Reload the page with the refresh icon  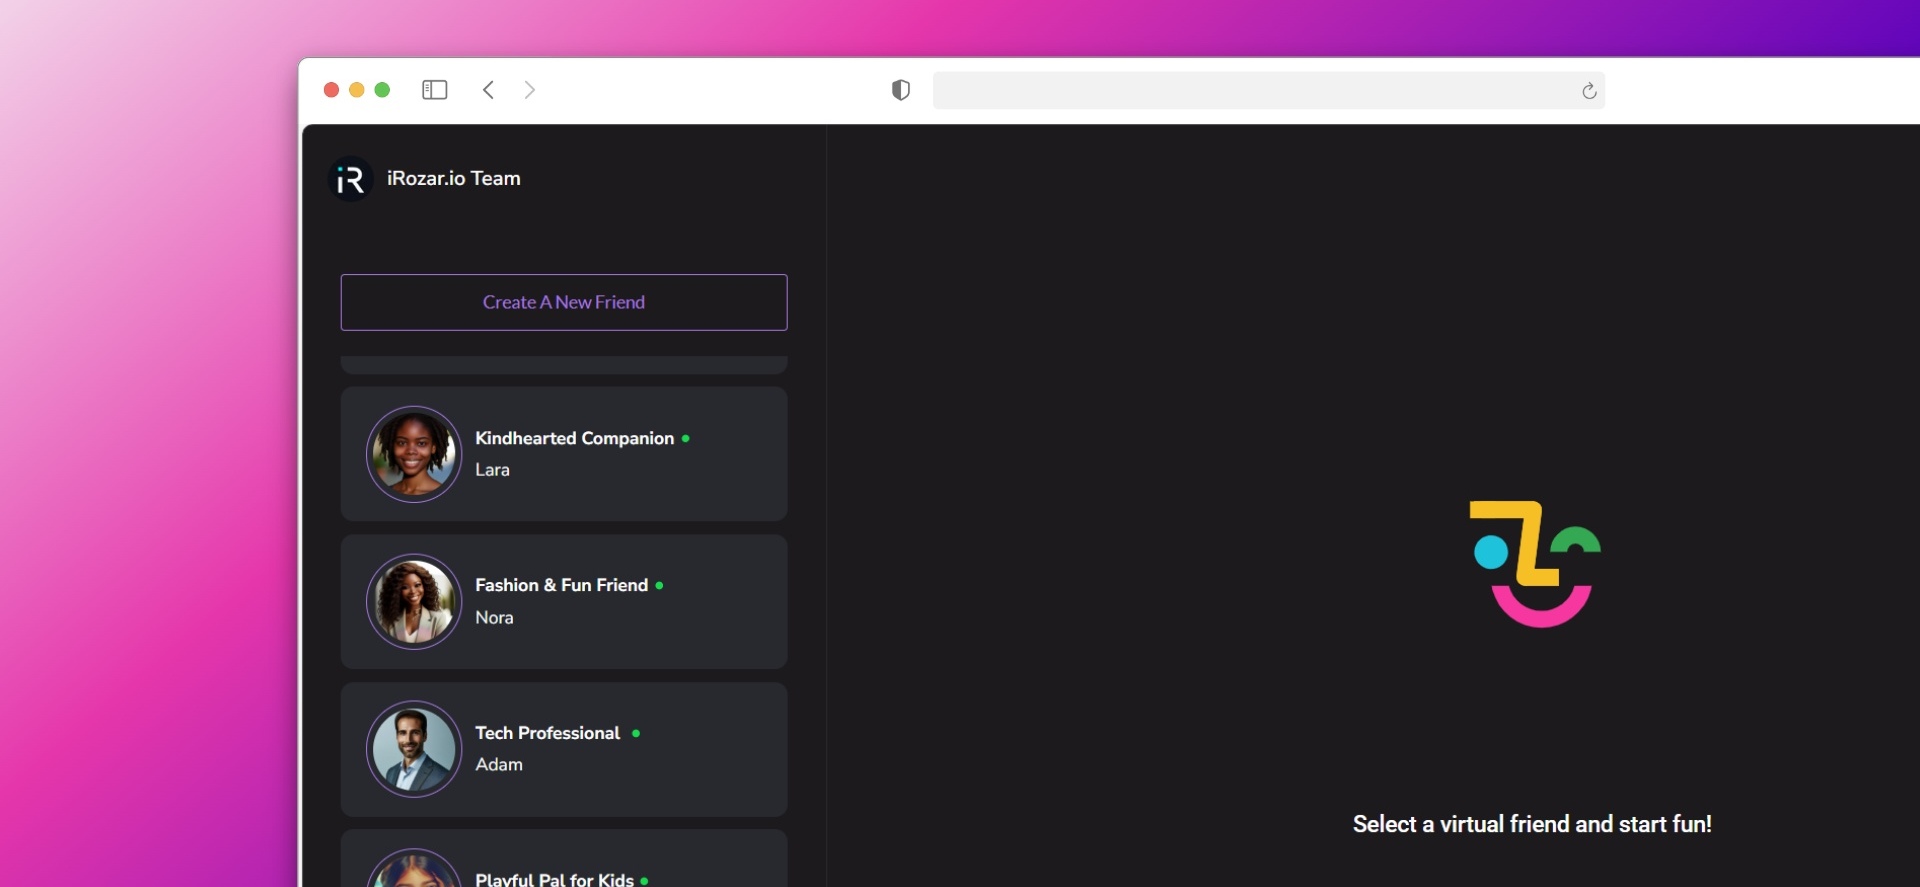coord(1589,91)
